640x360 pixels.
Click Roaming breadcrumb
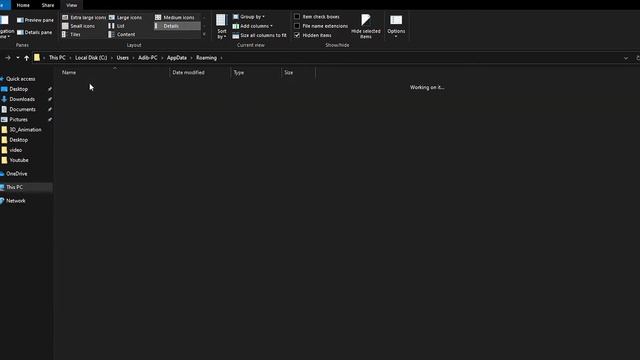(207, 58)
